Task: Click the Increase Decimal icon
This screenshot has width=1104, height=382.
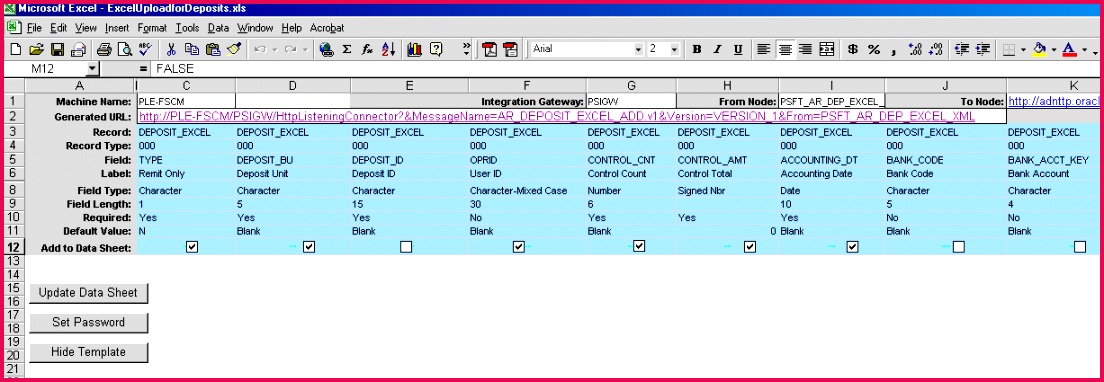Action: (x=915, y=49)
